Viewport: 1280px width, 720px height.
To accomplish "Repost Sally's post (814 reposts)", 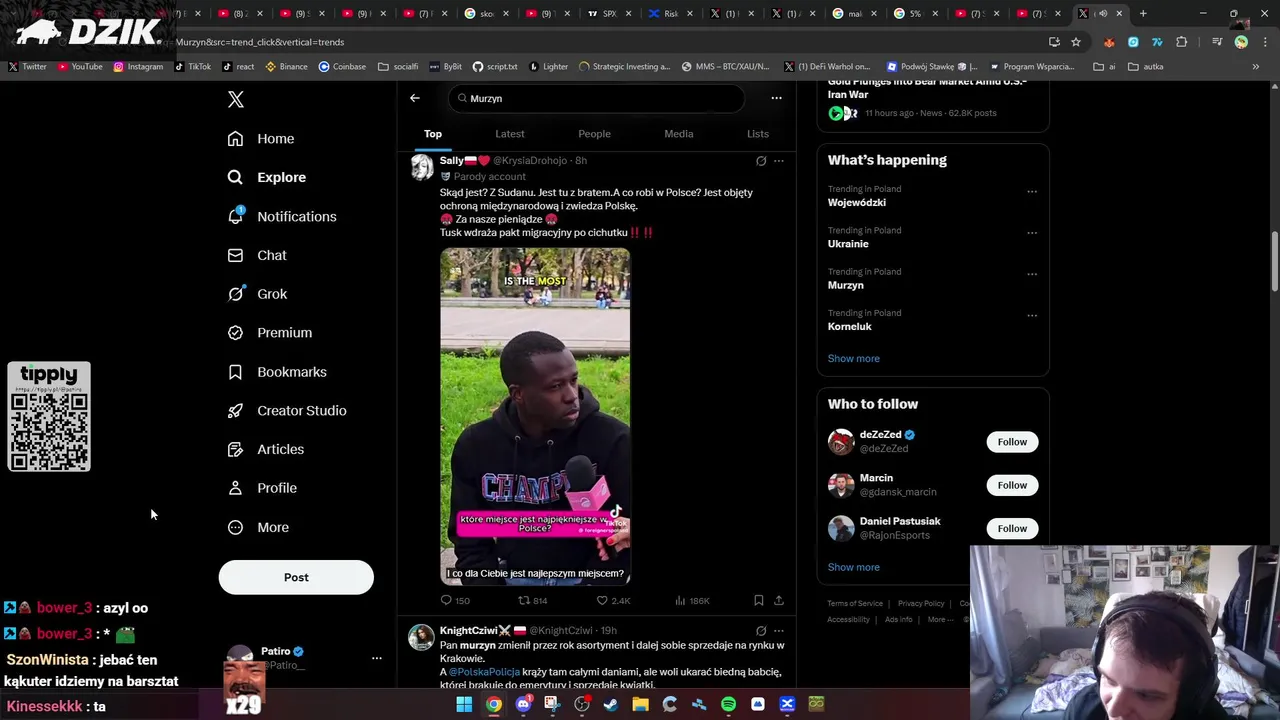I will (x=532, y=600).
